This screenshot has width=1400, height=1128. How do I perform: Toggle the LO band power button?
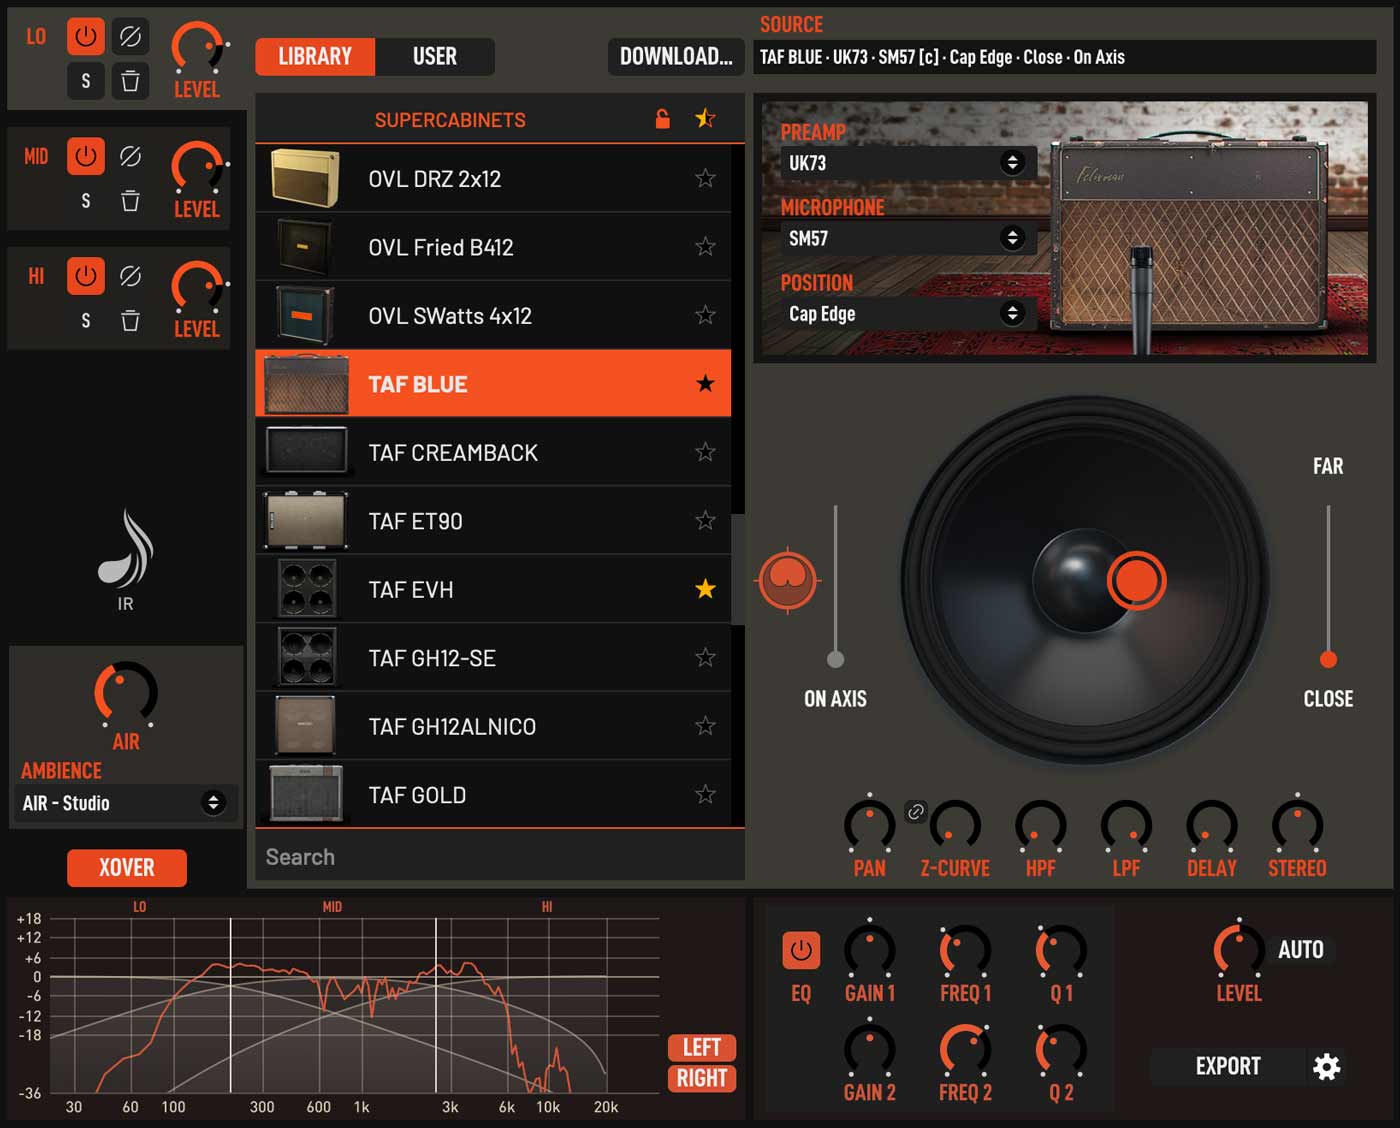point(86,37)
